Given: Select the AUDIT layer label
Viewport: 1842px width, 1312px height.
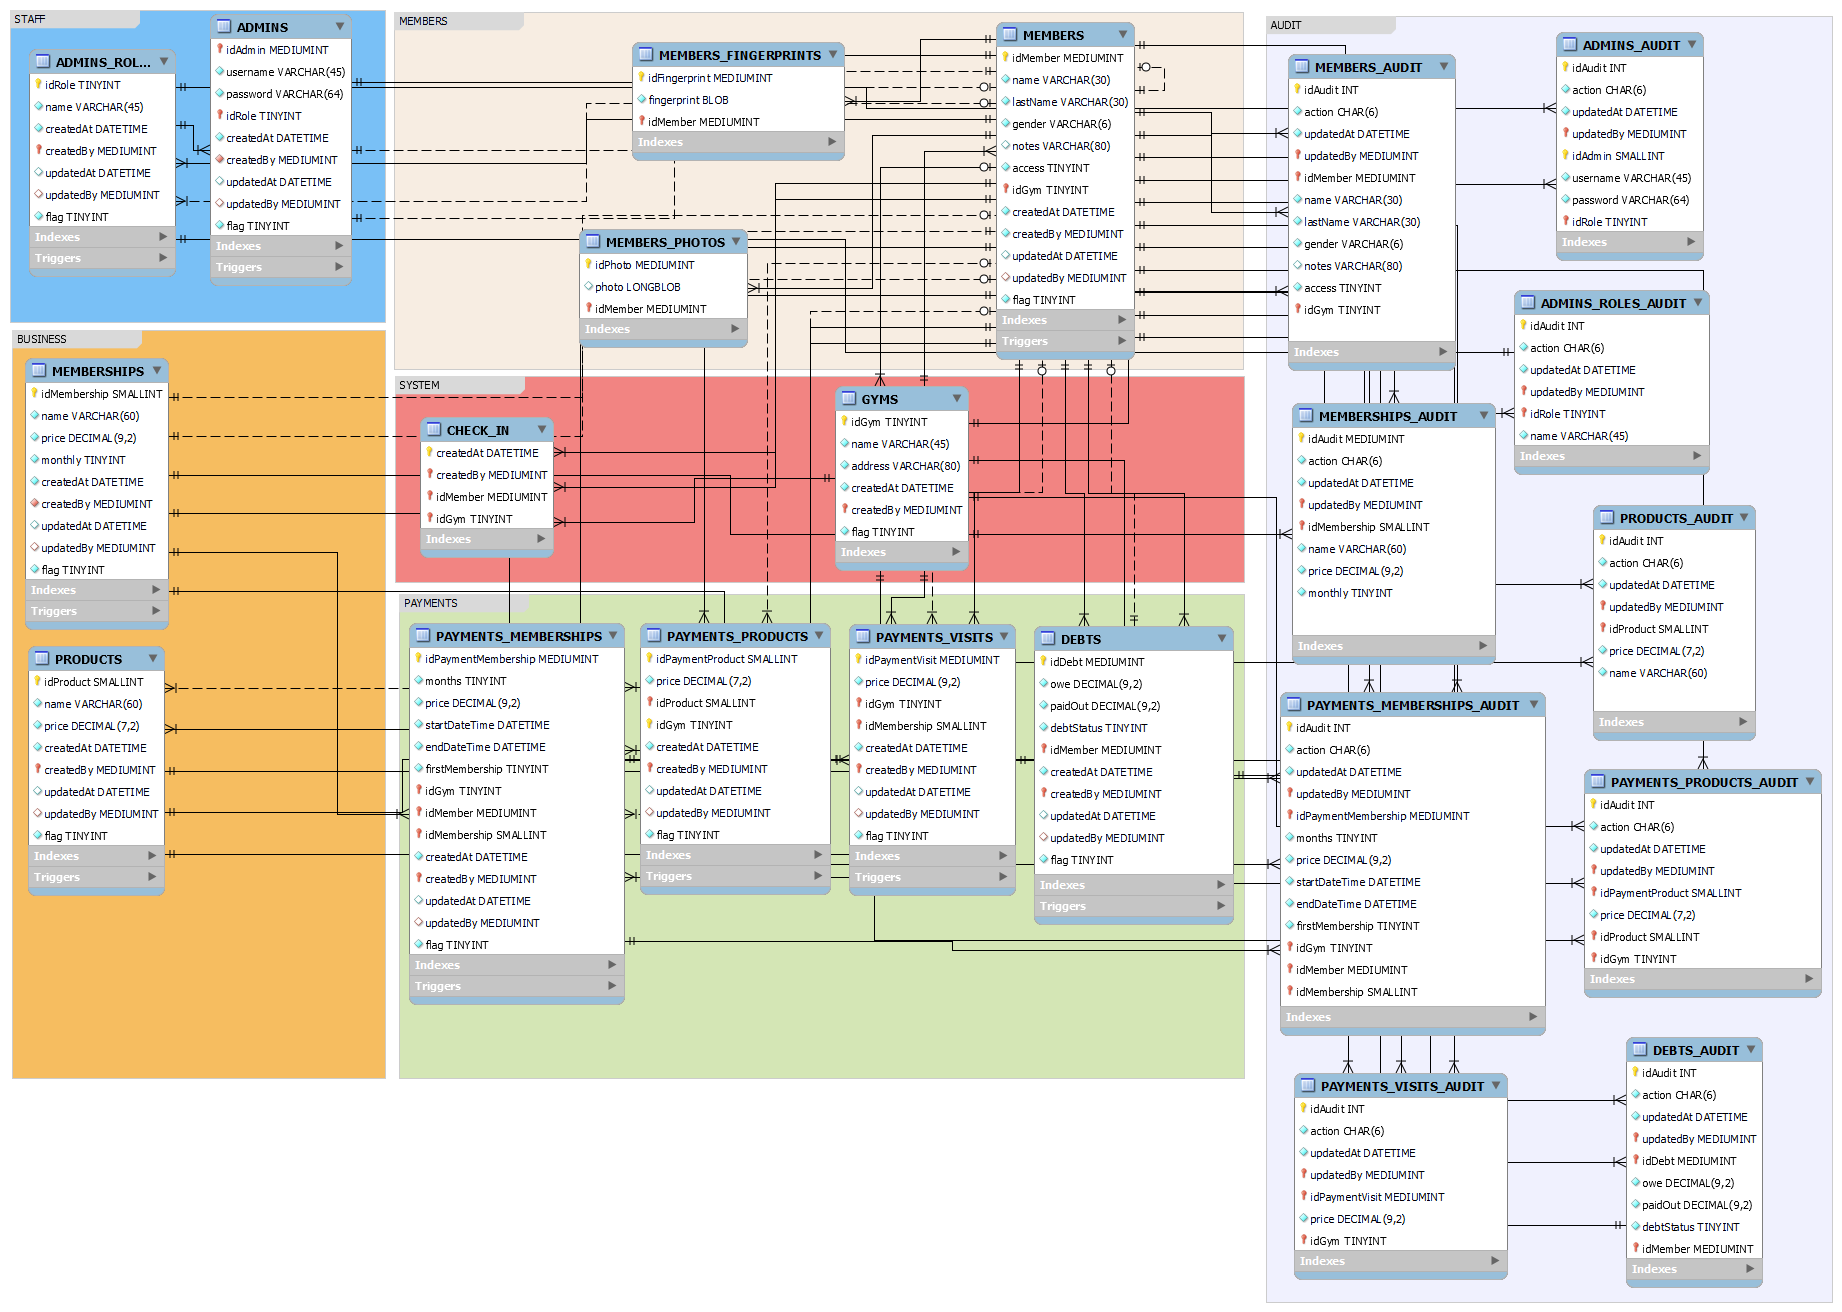Looking at the screenshot, I should click(x=1285, y=25).
